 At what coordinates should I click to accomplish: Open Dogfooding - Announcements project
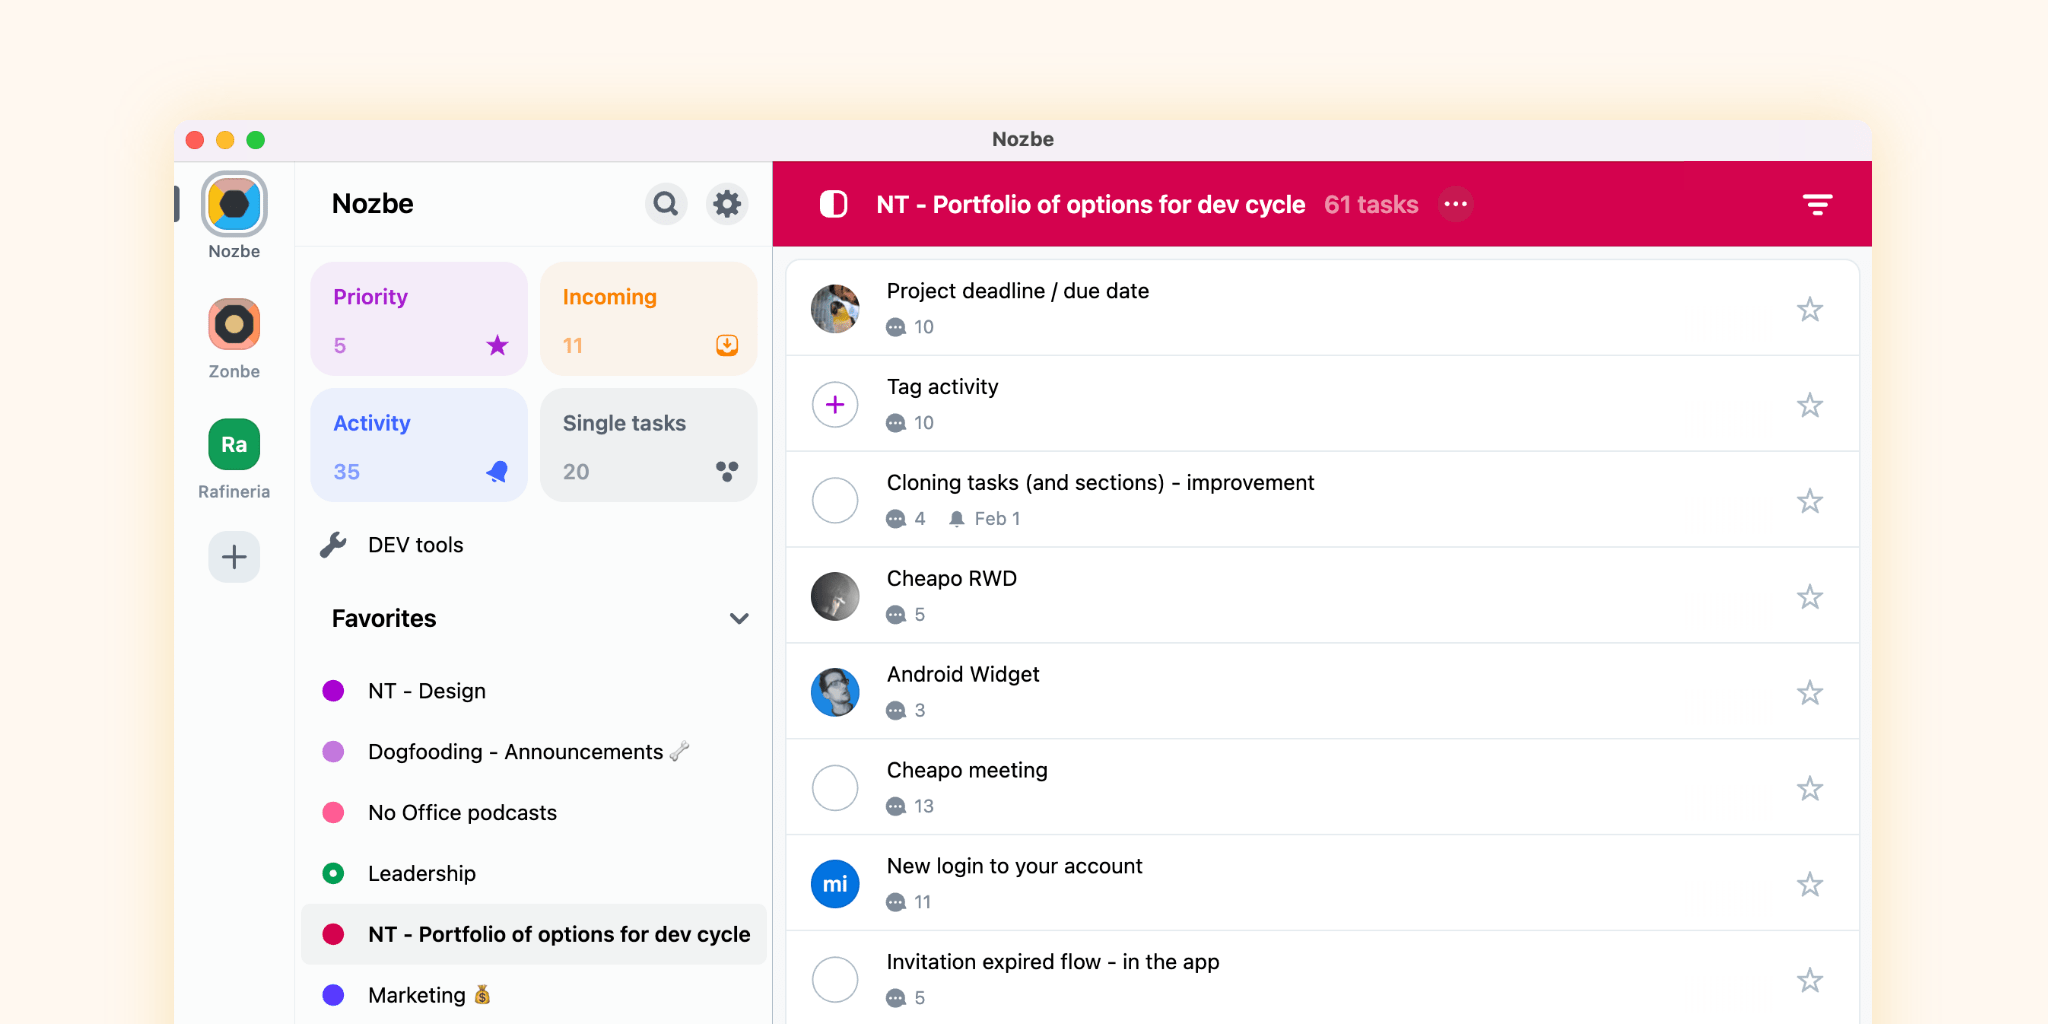pyautogui.click(x=534, y=752)
